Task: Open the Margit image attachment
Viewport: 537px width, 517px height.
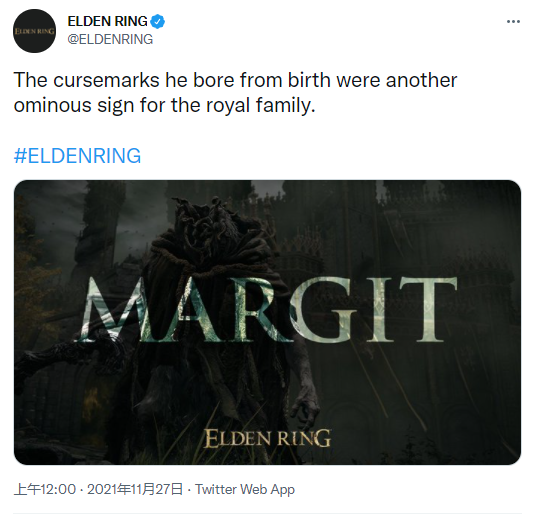Action: (x=267, y=322)
